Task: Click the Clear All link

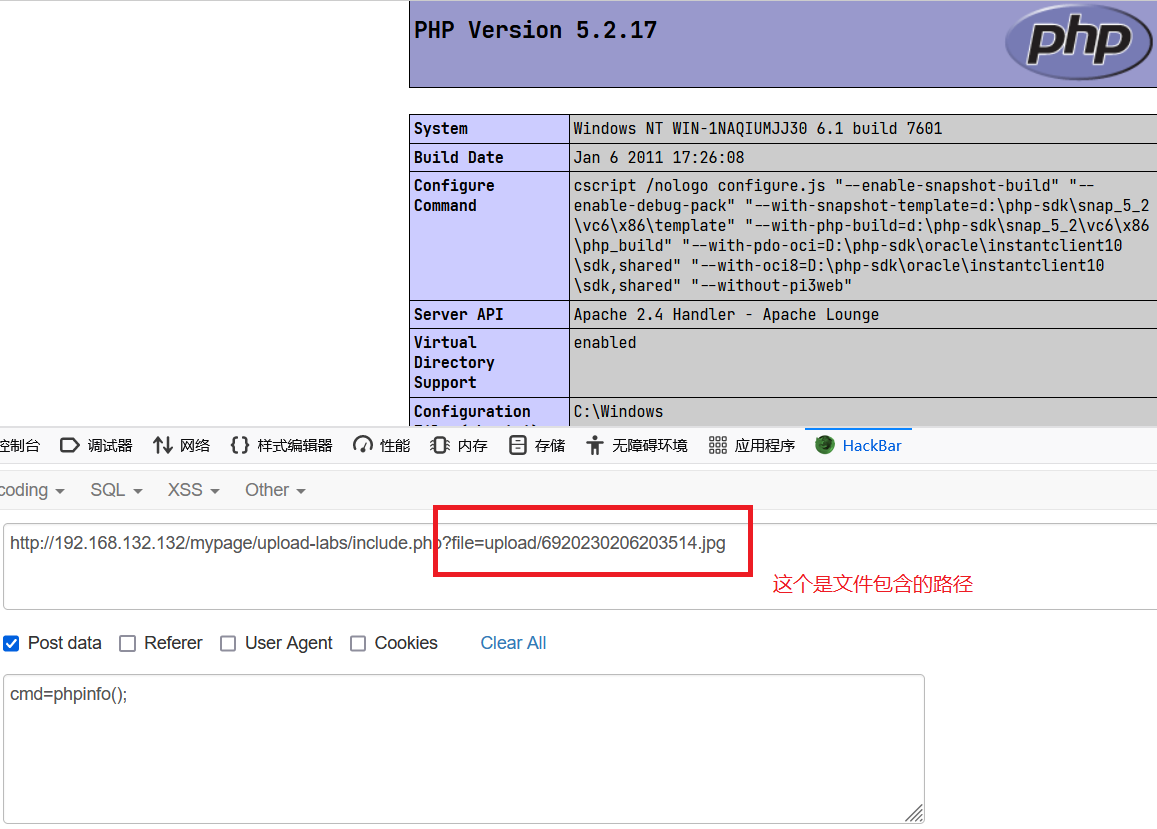Action: coord(513,643)
